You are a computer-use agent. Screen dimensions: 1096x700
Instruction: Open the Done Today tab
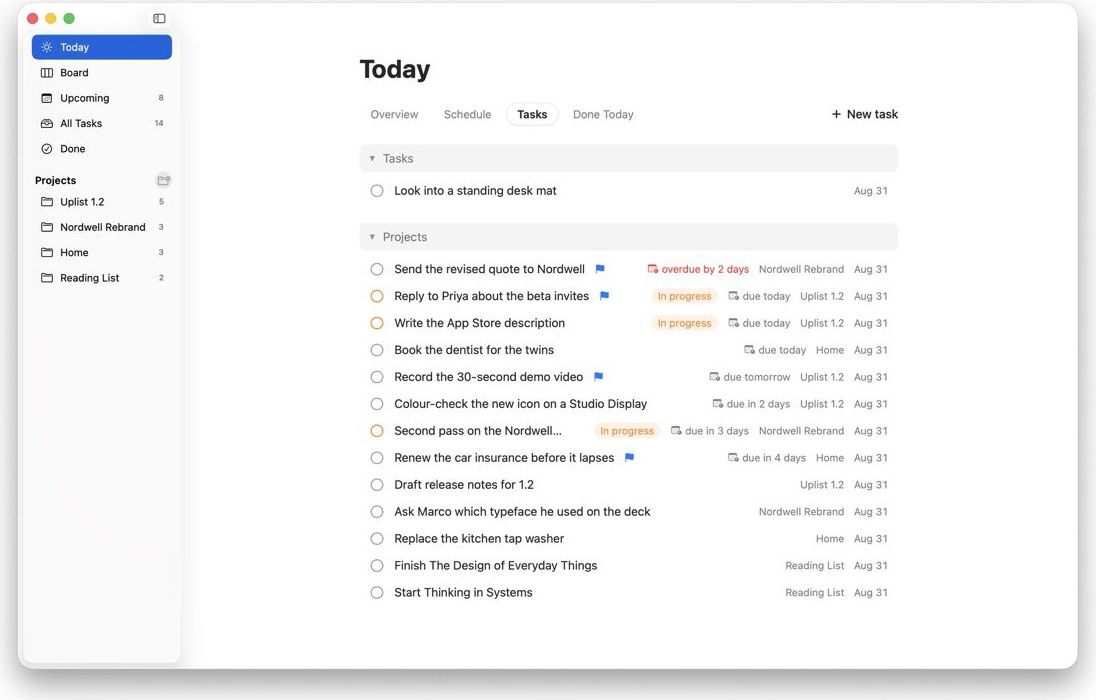(603, 114)
